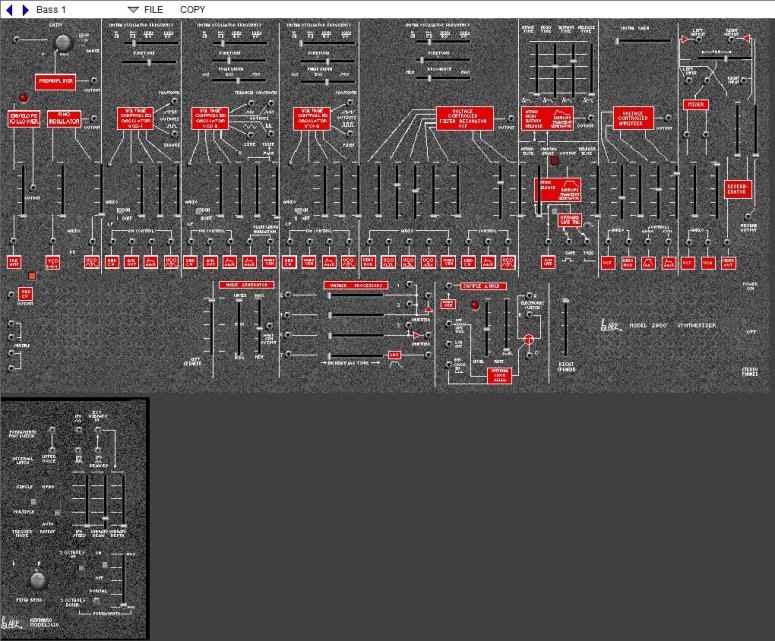Toggle the red light below envelope follower
Viewport: 775px width, 641px height.
pos(31,274)
